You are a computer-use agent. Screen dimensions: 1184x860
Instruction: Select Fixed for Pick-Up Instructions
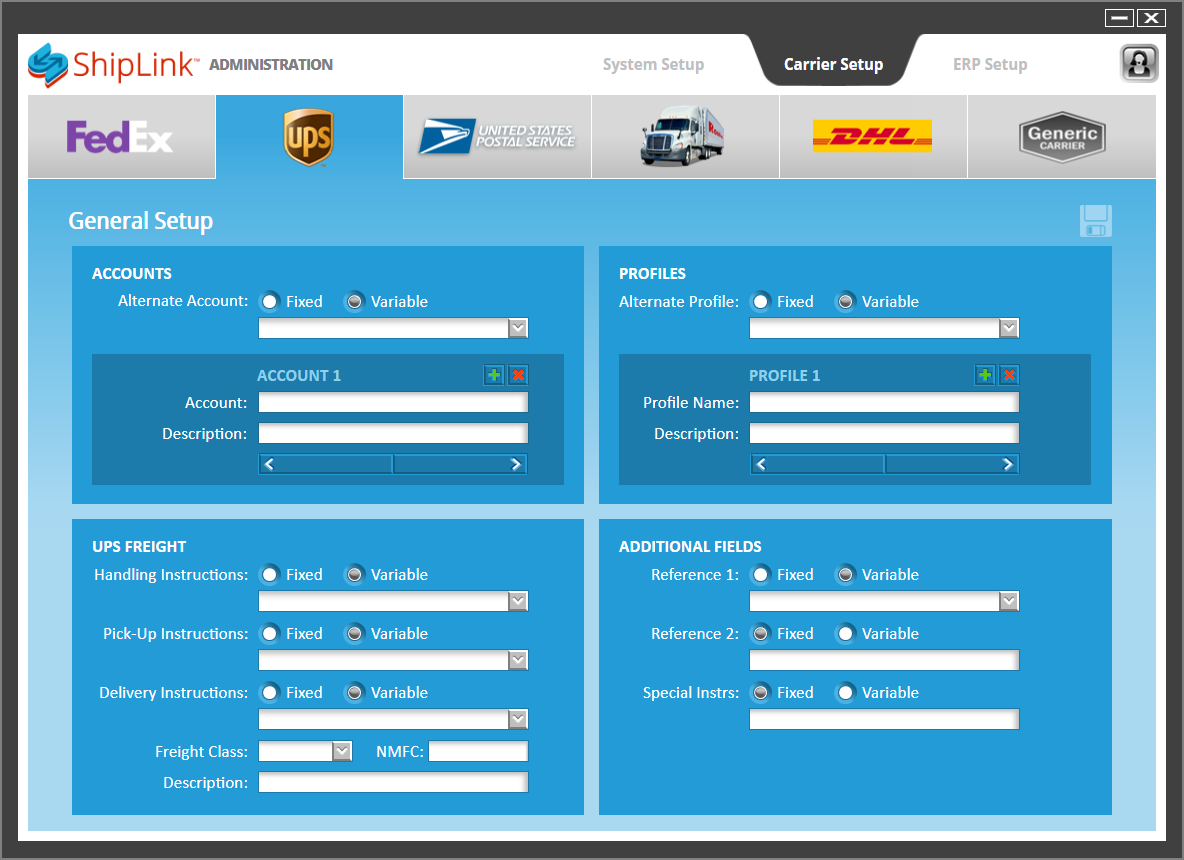point(270,634)
